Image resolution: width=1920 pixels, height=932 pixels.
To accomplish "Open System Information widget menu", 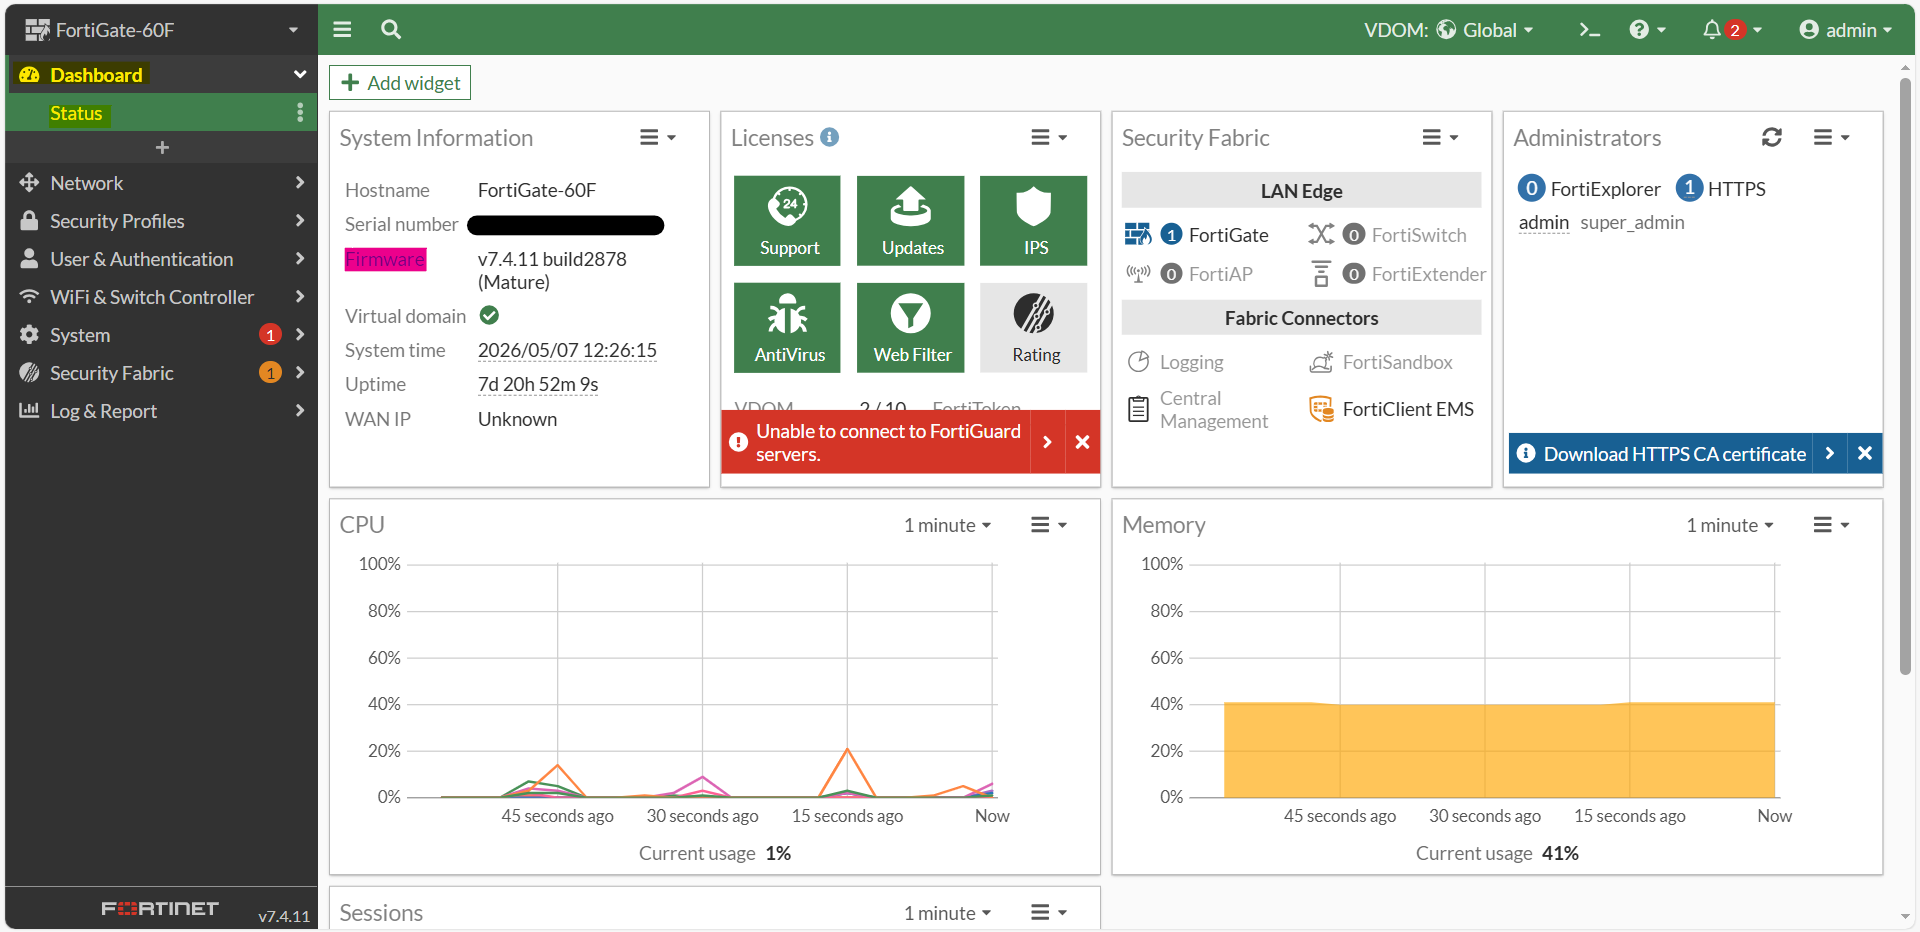I will [658, 137].
